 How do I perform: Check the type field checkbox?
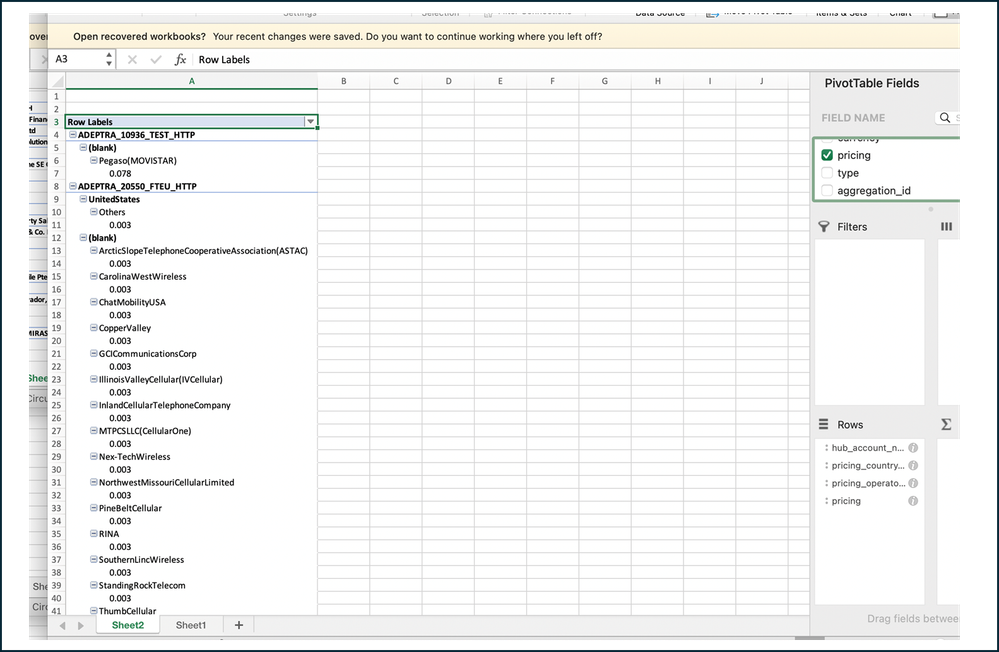tap(827, 173)
